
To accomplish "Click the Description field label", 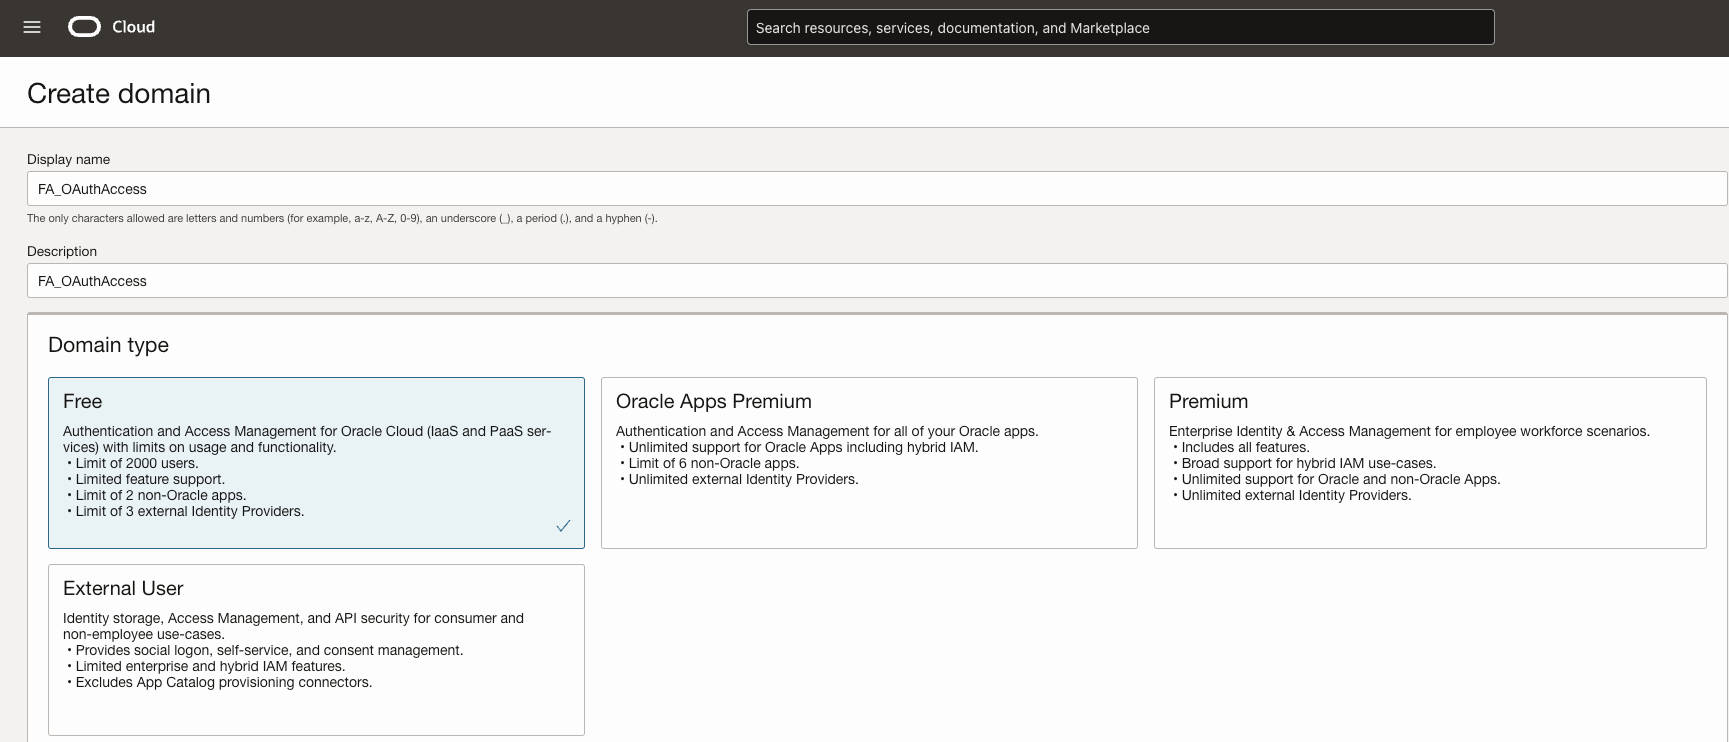I will pyautogui.click(x=62, y=251).
